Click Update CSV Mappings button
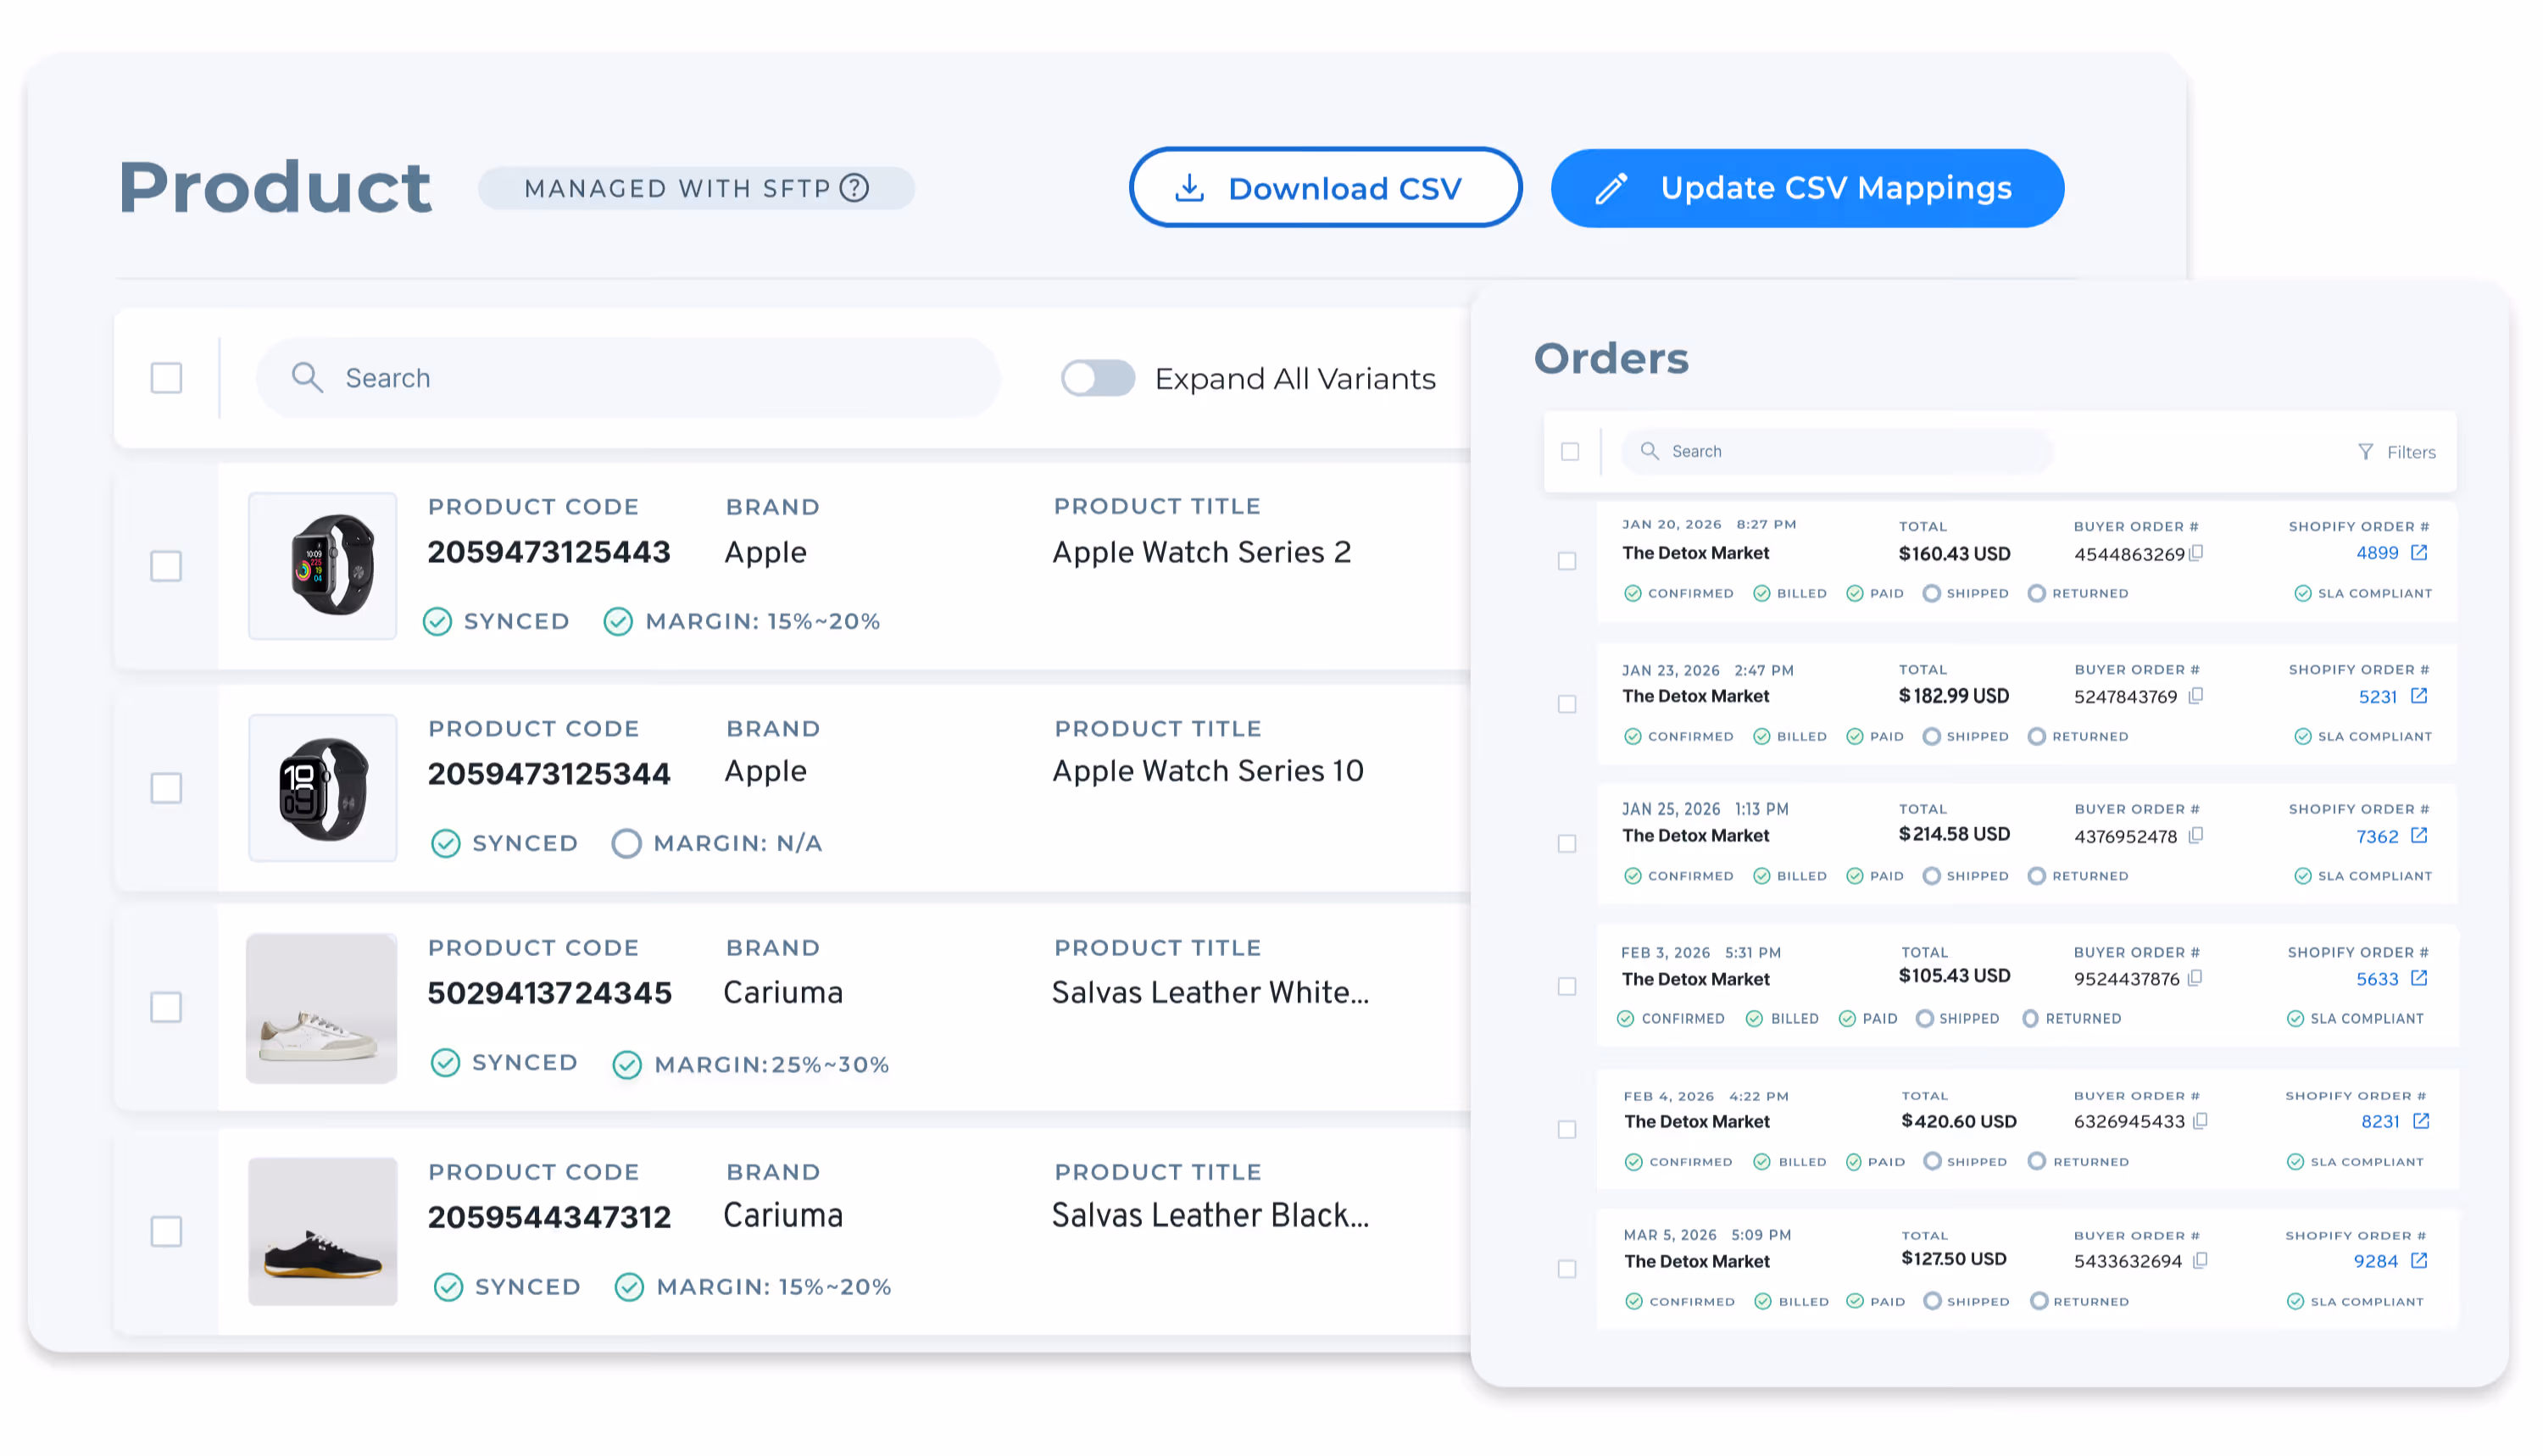 (x=1806, y=188)
